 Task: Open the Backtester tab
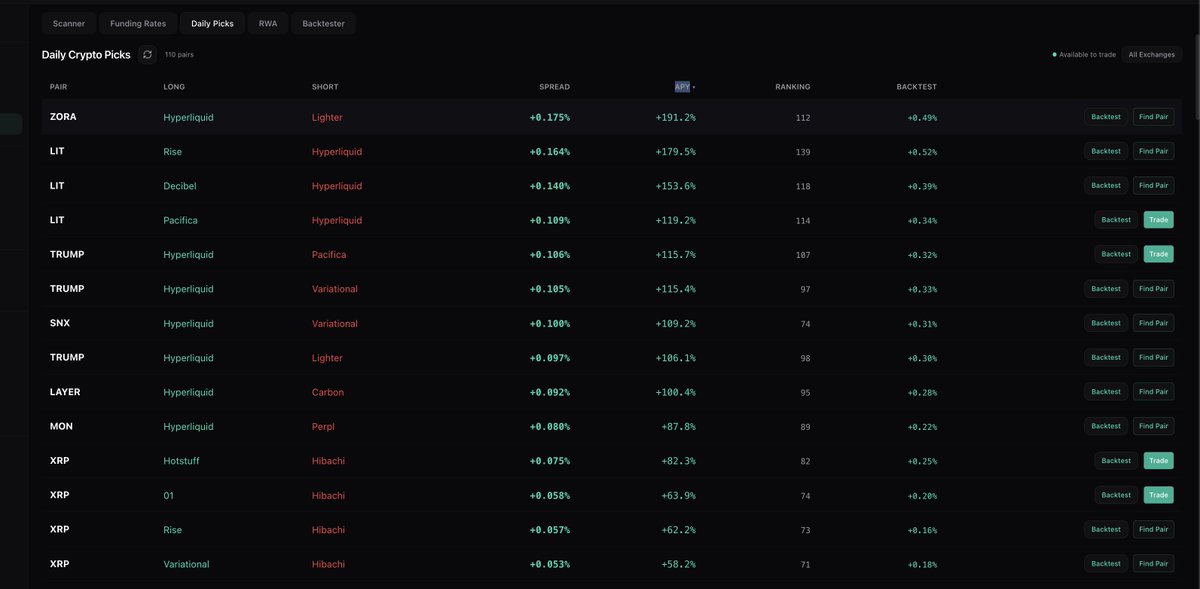pyautogui.click(x=323, y=23)
